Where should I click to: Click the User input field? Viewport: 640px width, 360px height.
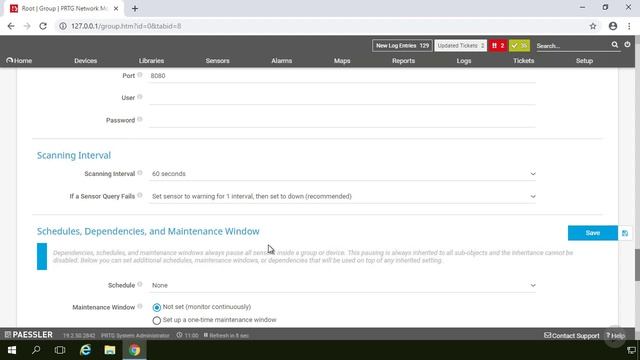pos(342,98)
